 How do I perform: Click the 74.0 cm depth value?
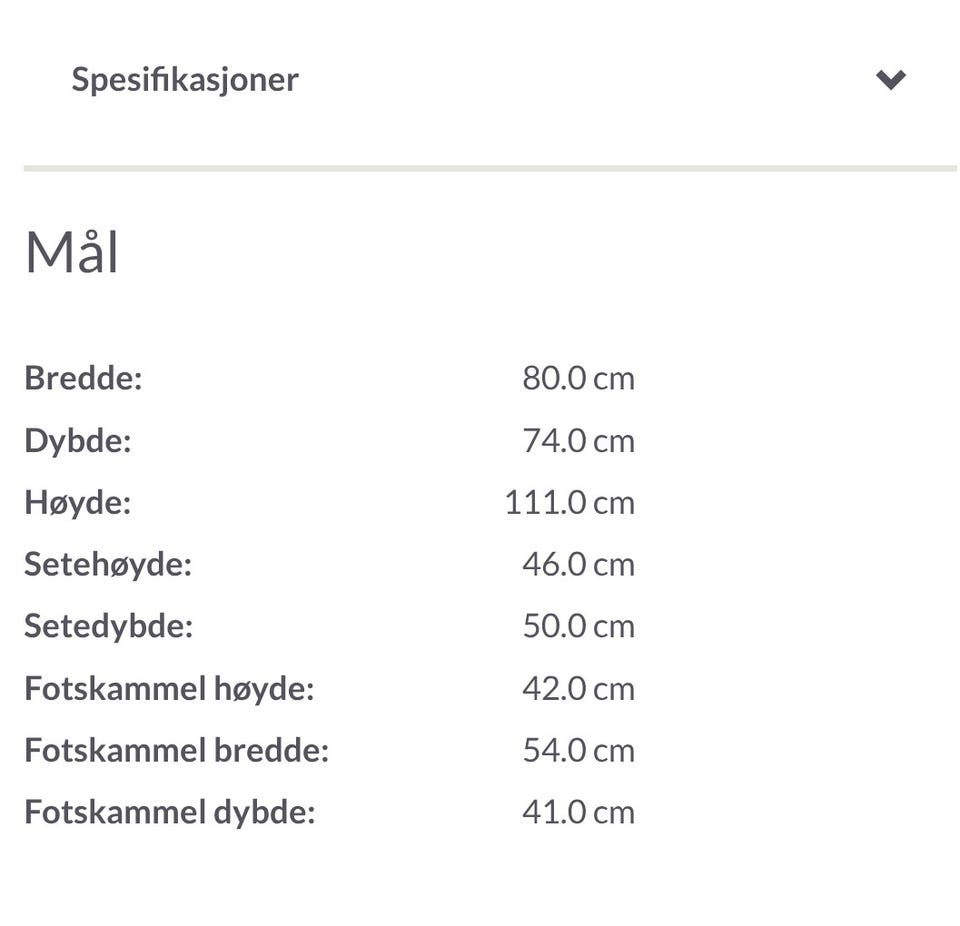tap(578, 441)
